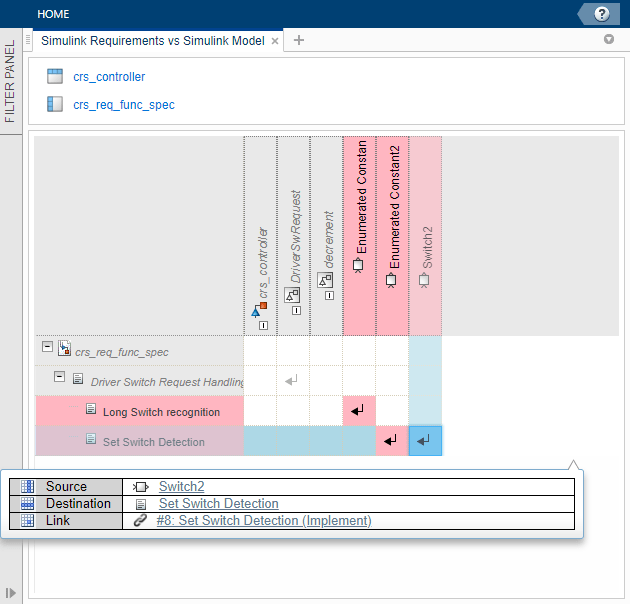Viewport: 630px width, 604px height.
Task: Click the Destination grid icon in tooltip
Action: [27, 504]
